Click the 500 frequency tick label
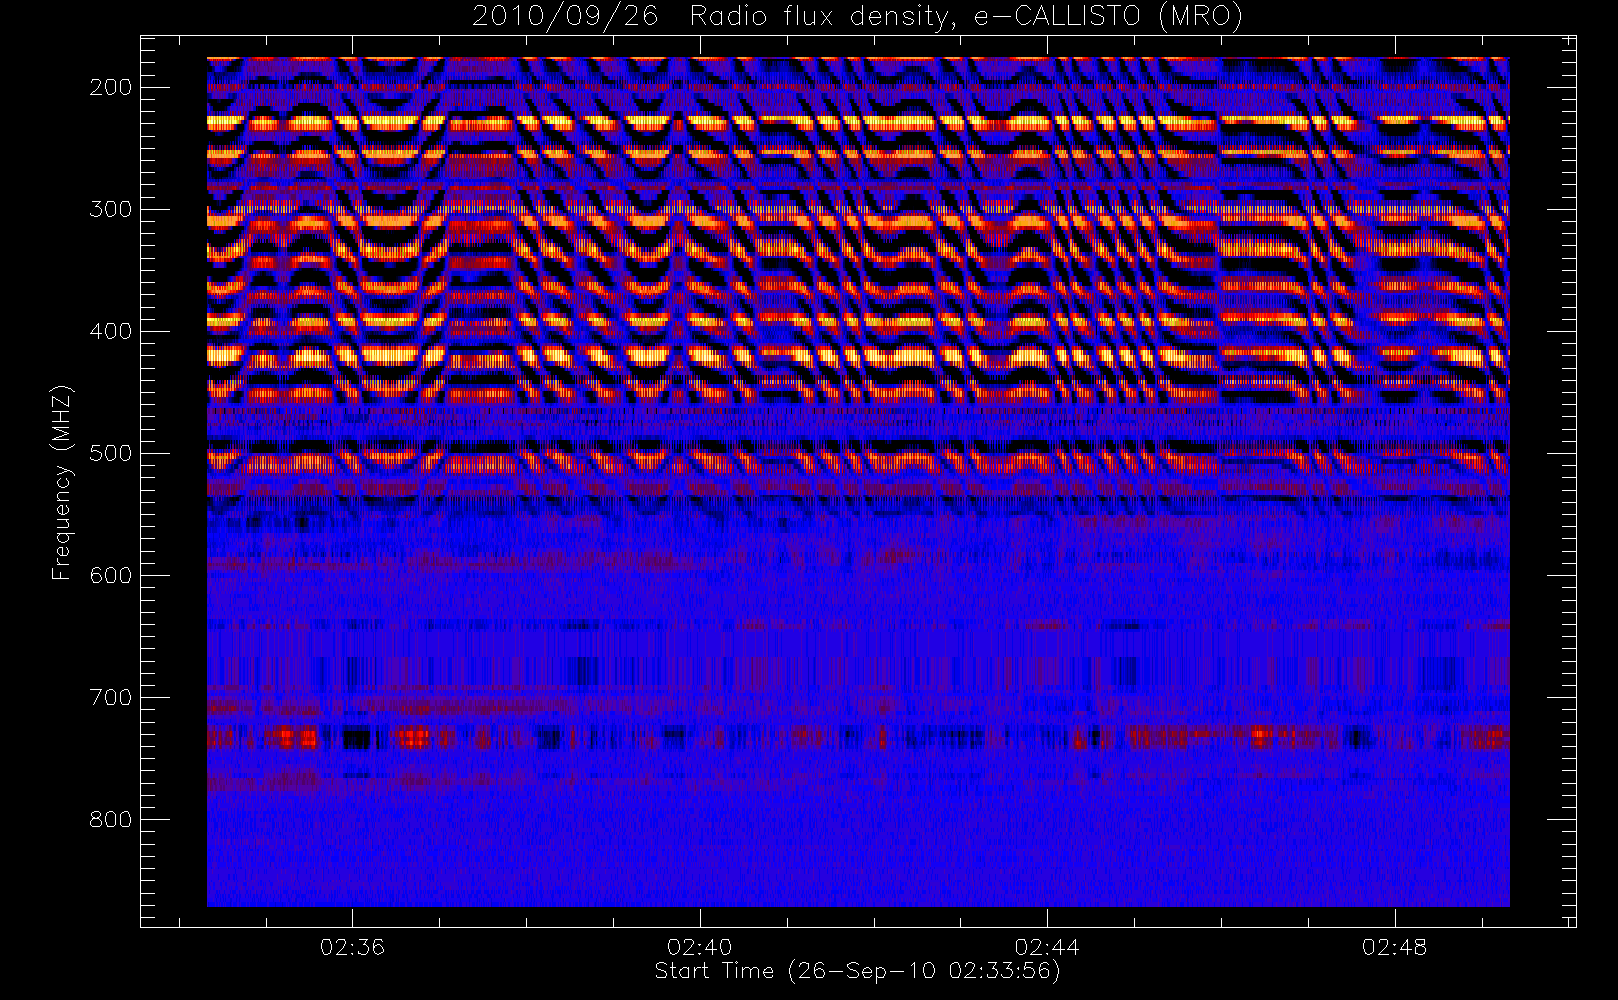1618x1000 pixels. (x=111, y=453)
